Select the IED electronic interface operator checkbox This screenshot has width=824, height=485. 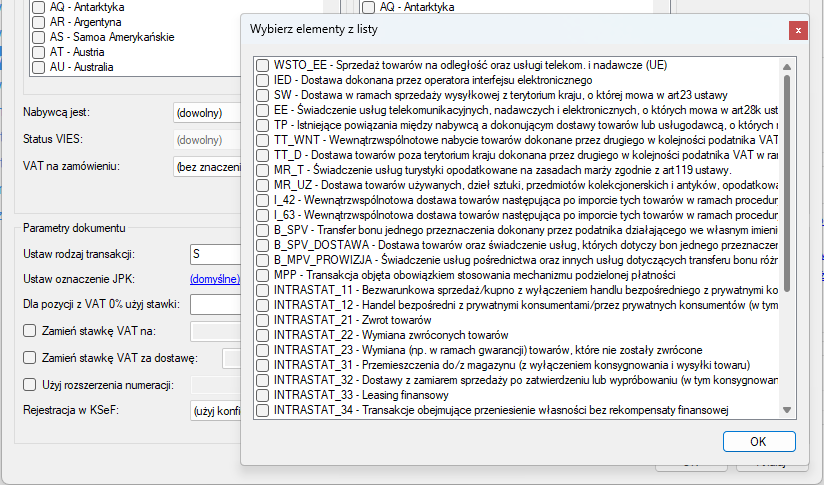[x=262, y=80]
